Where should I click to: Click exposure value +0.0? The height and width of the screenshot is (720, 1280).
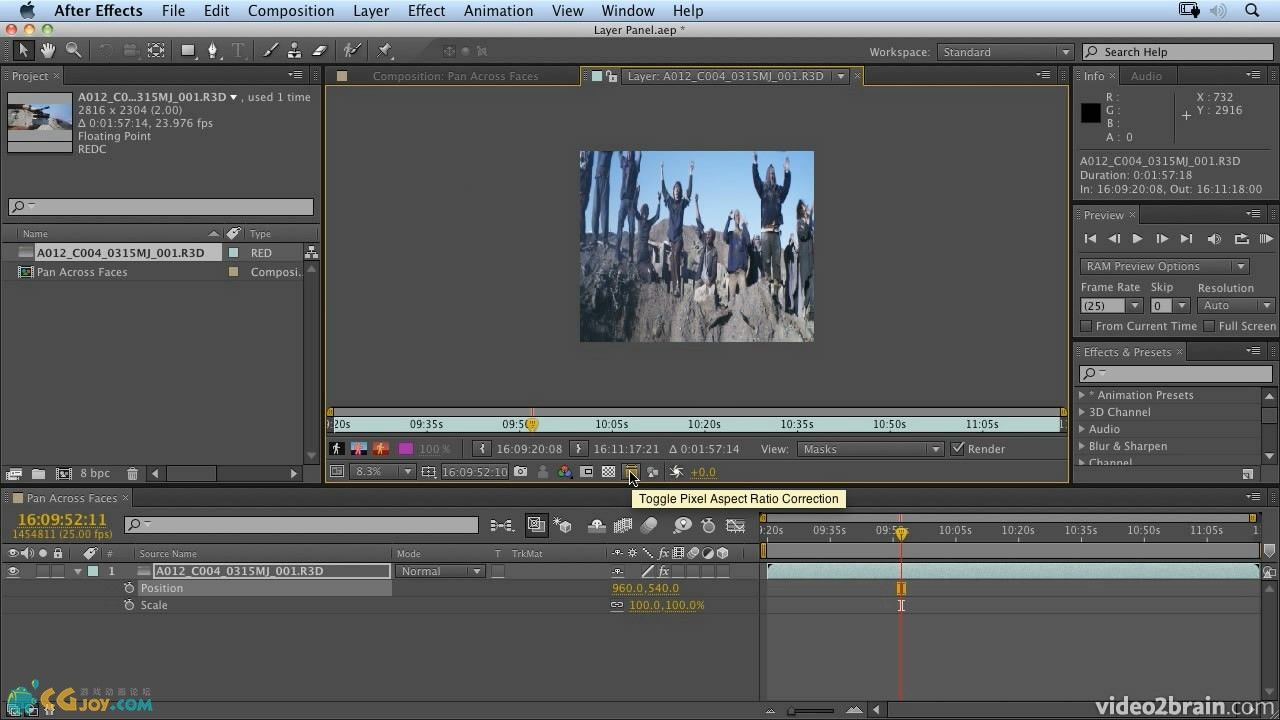(x=703, y=472)
